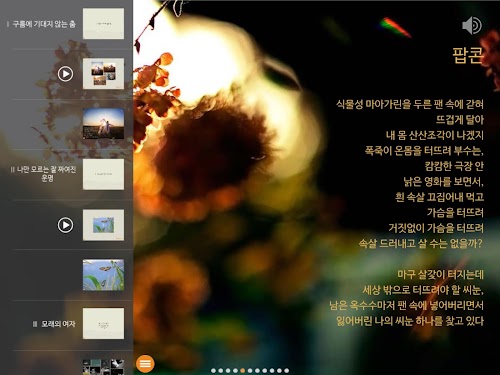500x375 pixels.
Task: Click the poem title 팝콘
Action: 468,55
